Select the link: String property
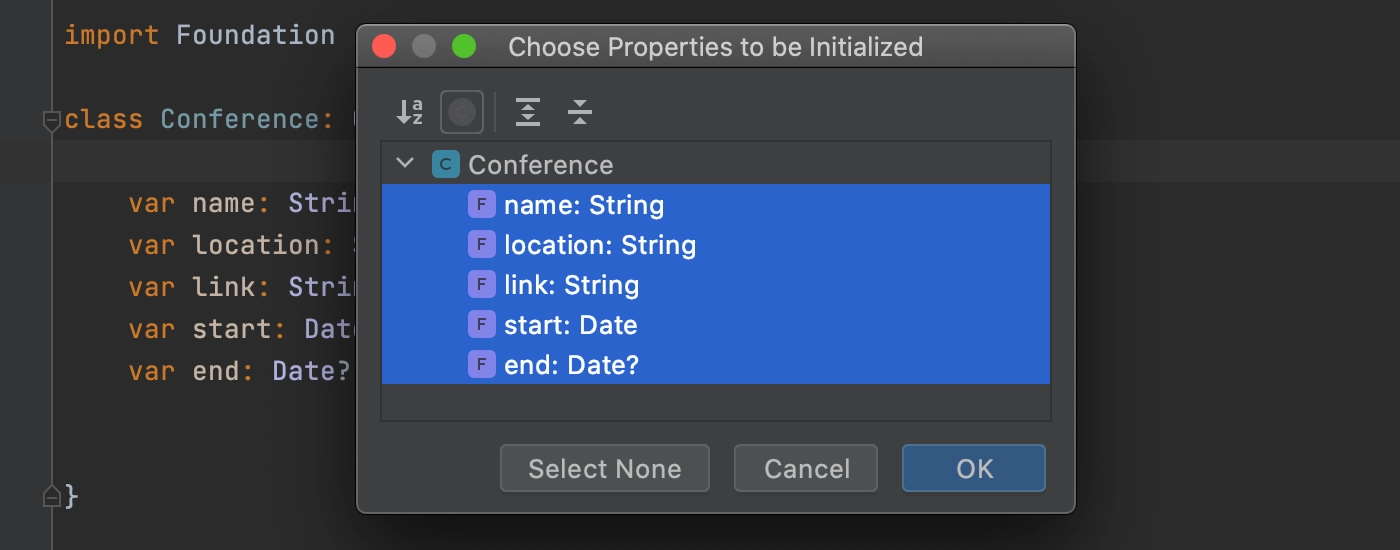This screenshot has height=550, width=1400. click(716, 285)
